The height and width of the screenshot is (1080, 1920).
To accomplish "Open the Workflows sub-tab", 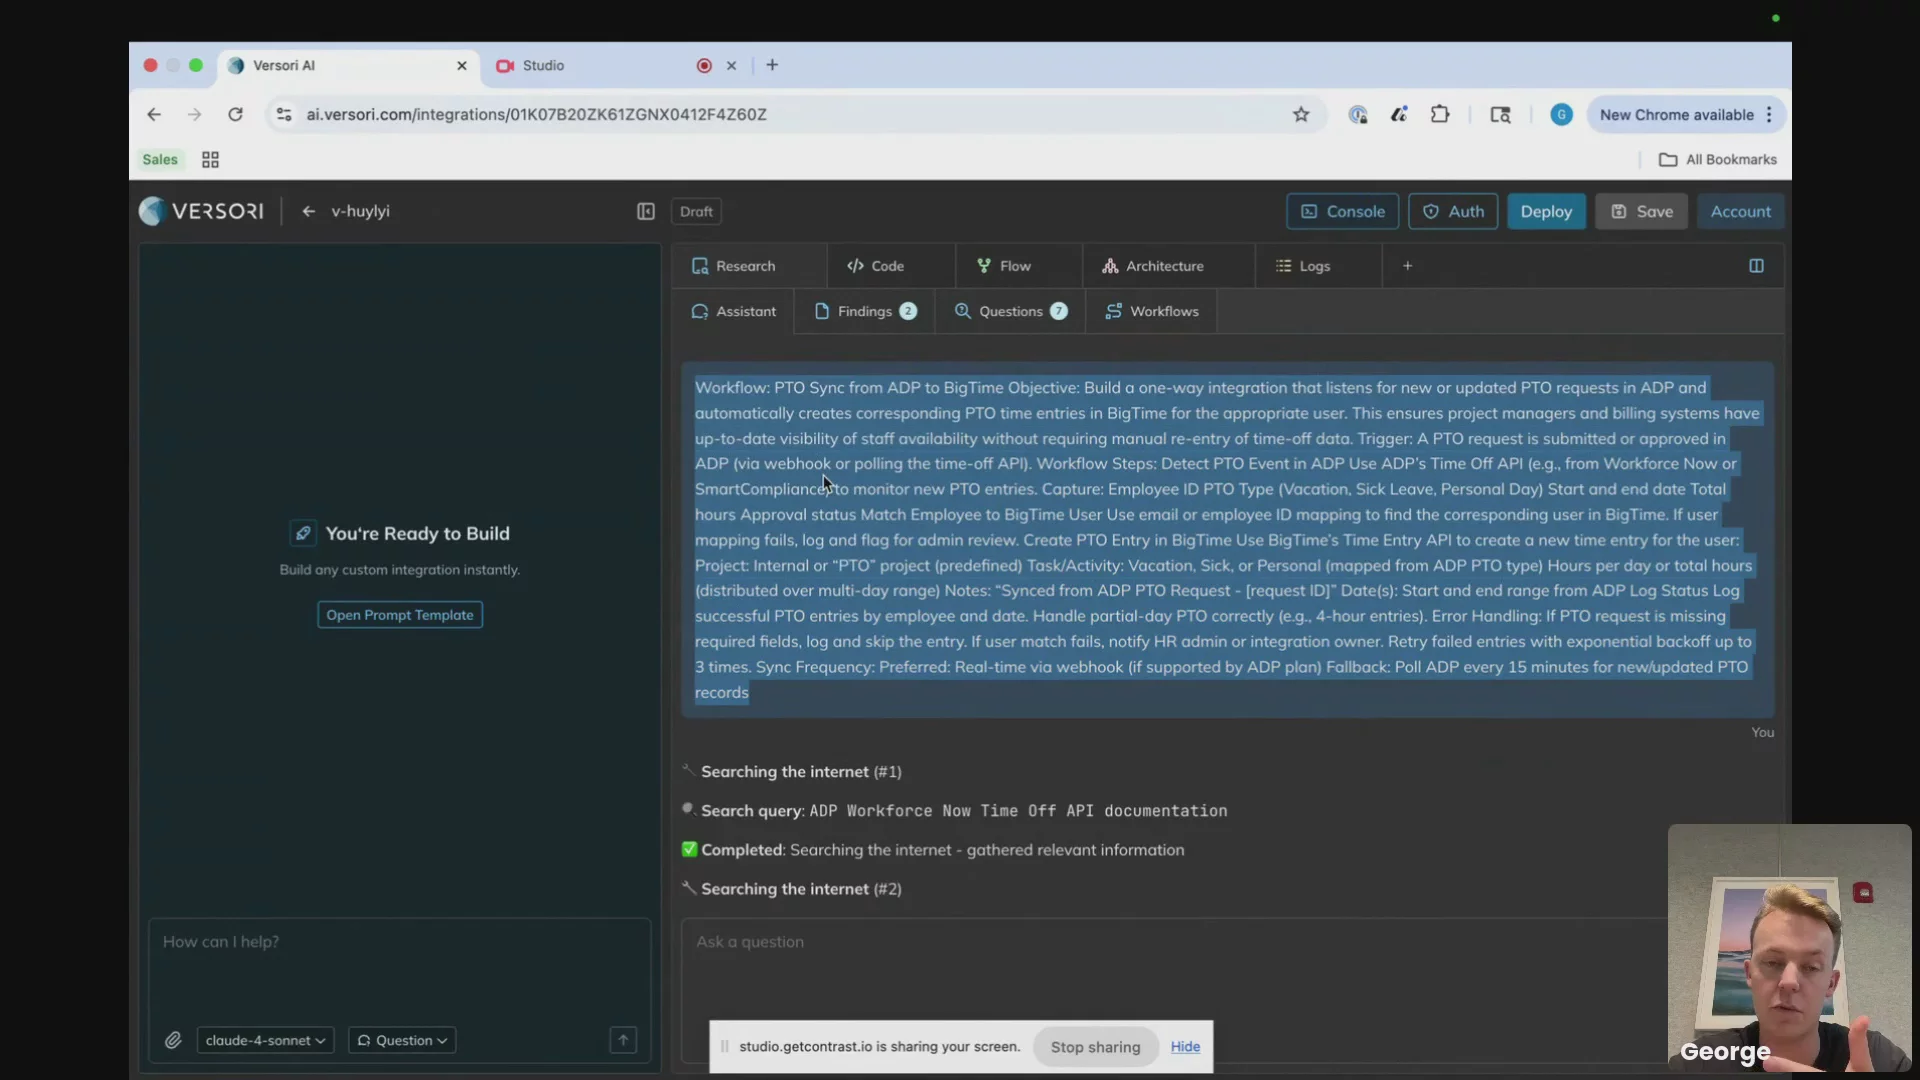I will (1152, 312).
